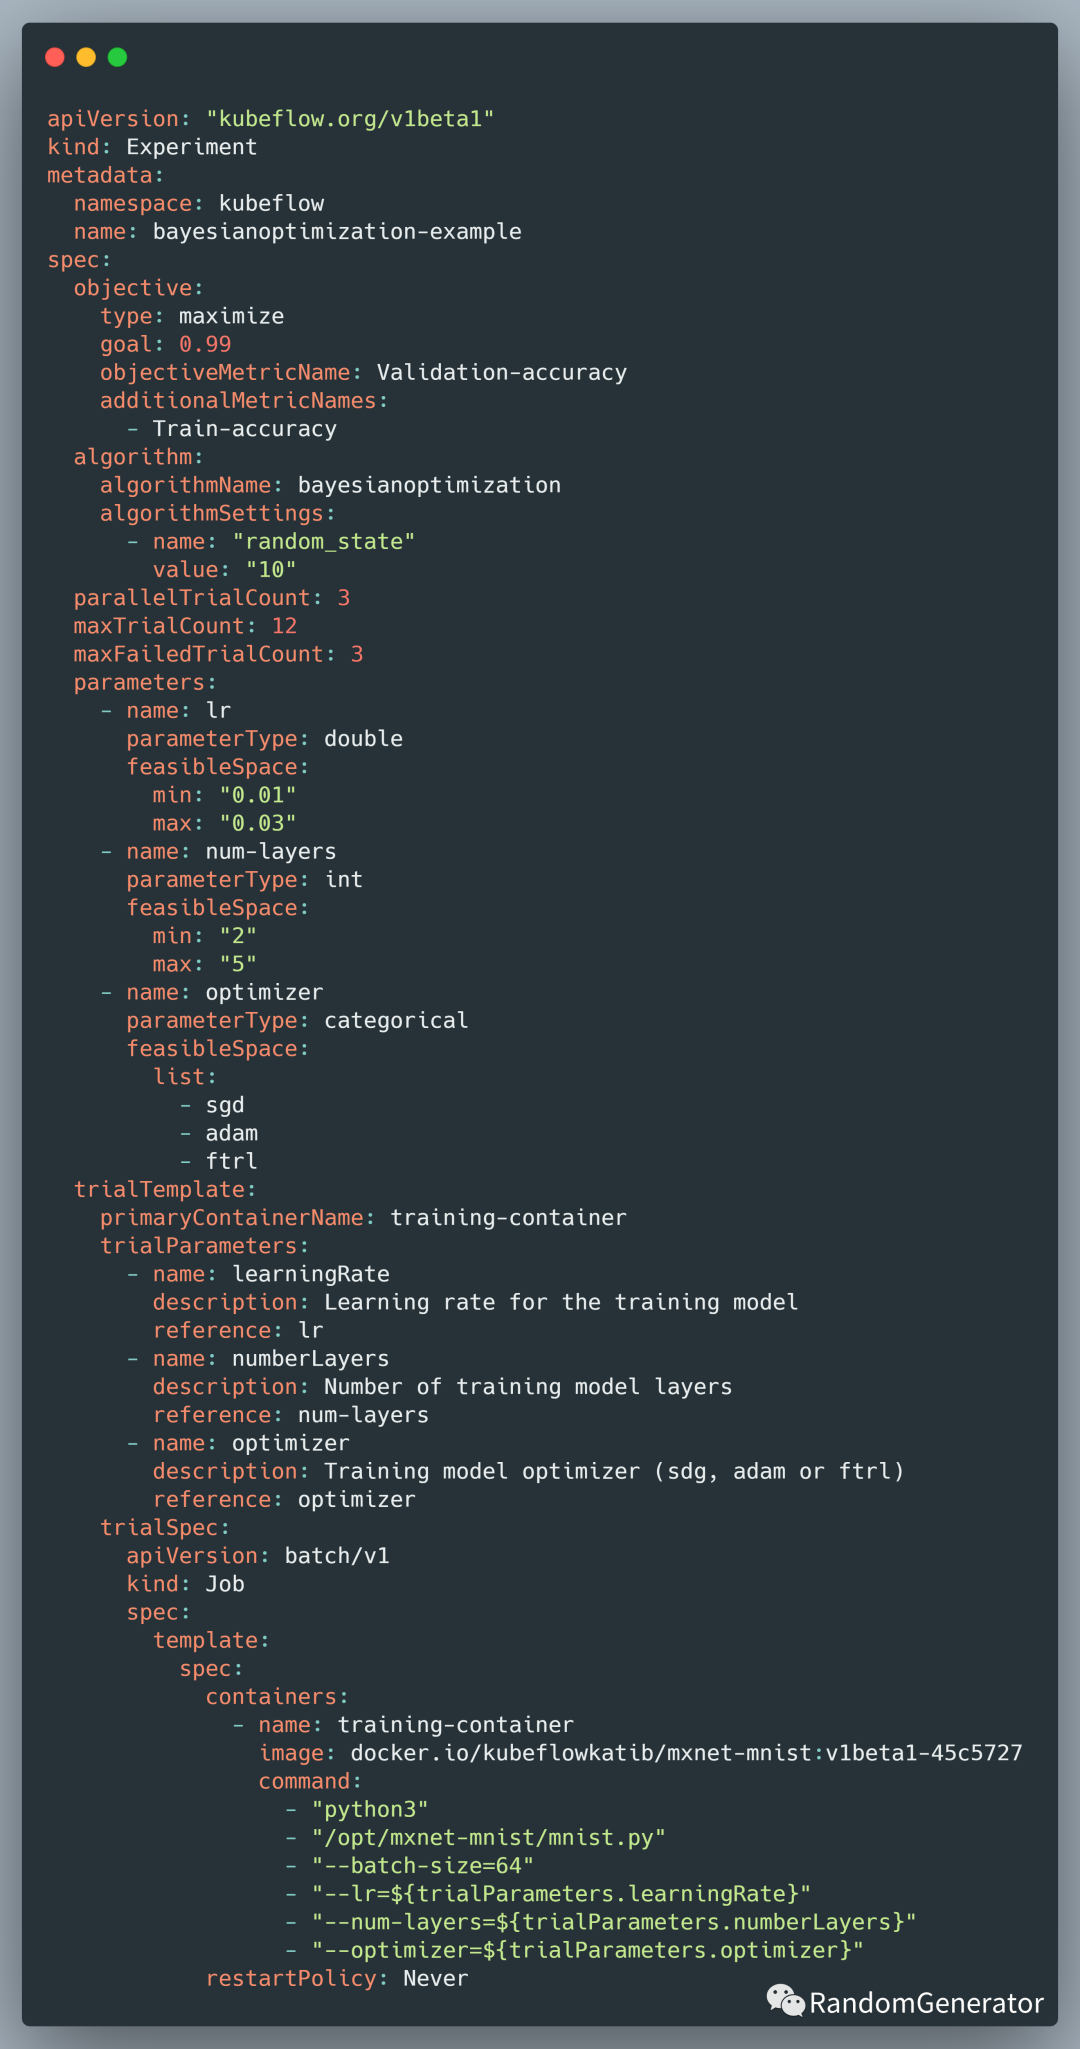Click the "--batch-size=64" command argument

tap(422, 1866)
